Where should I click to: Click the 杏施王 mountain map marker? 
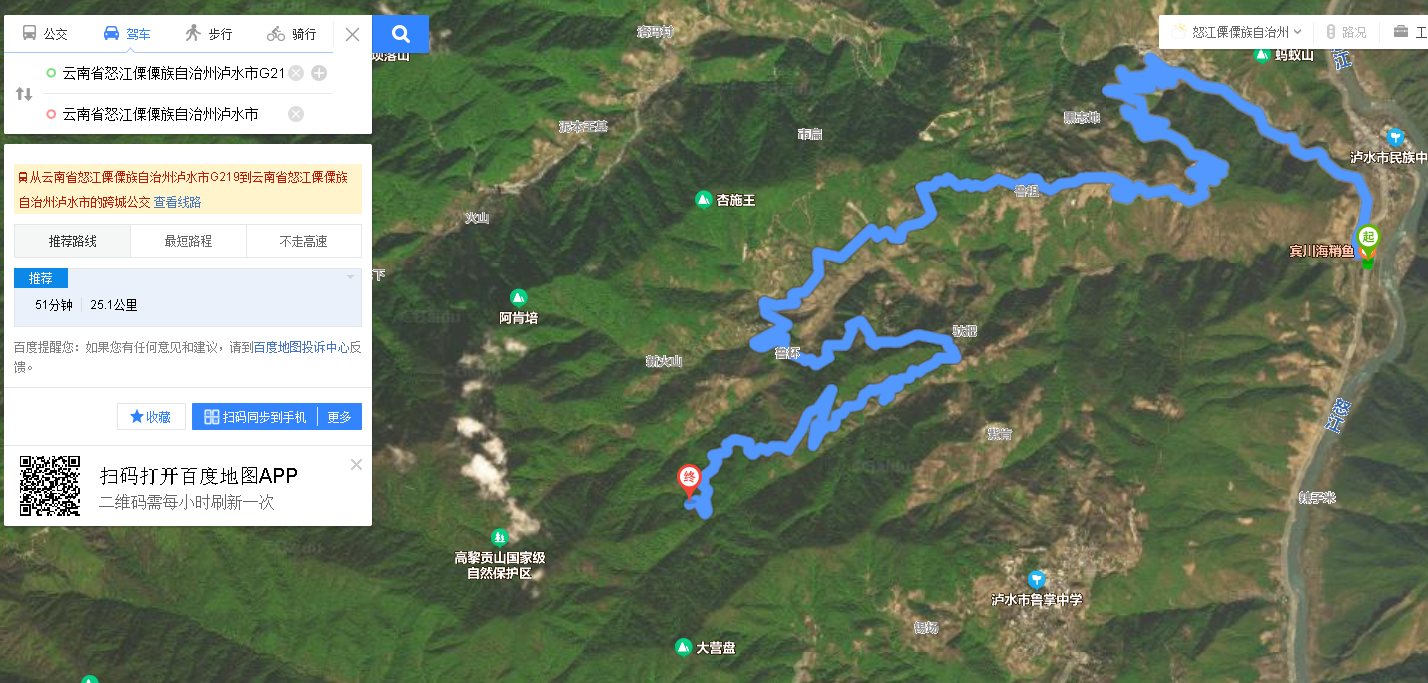tap(725, 200)
